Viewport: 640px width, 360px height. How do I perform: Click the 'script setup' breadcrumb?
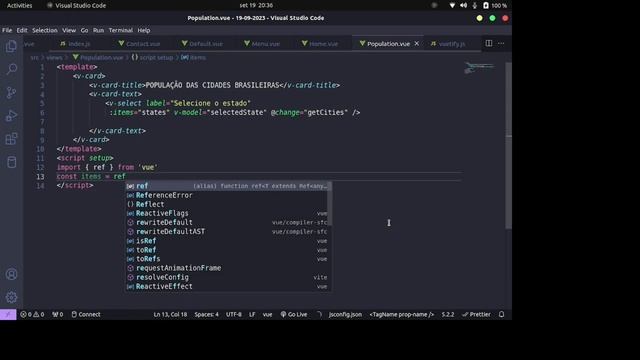(x=152, y=58)
